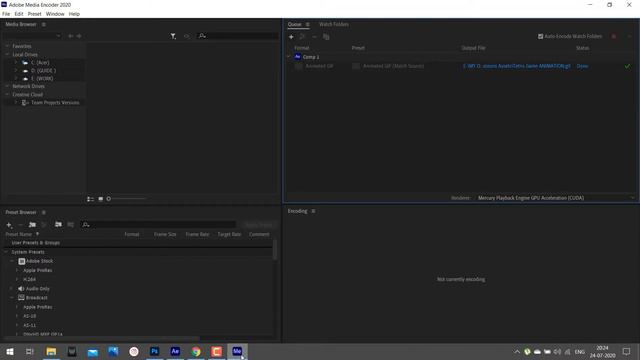Click Ingest eye icon in Media Browser
Image resolution: width=640 pixels, height=360 pixels.
[x=187, y=36]
